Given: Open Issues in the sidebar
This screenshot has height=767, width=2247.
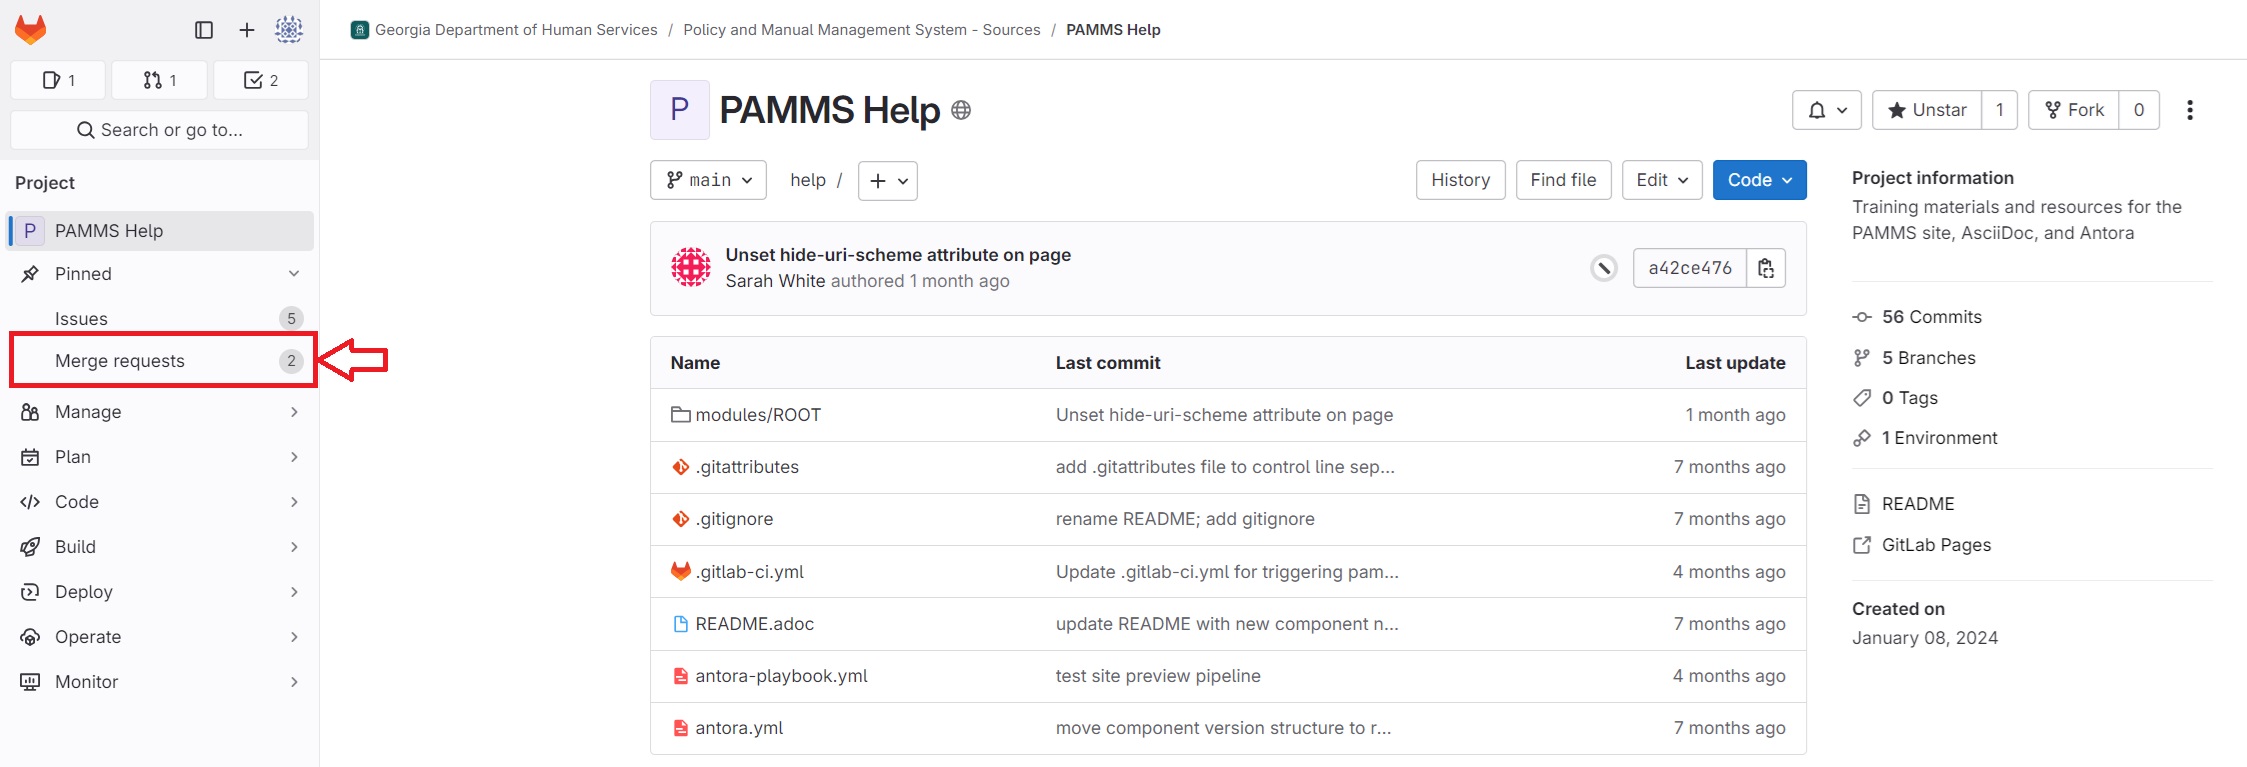Looking at the screenshot, I should point(161,318).
